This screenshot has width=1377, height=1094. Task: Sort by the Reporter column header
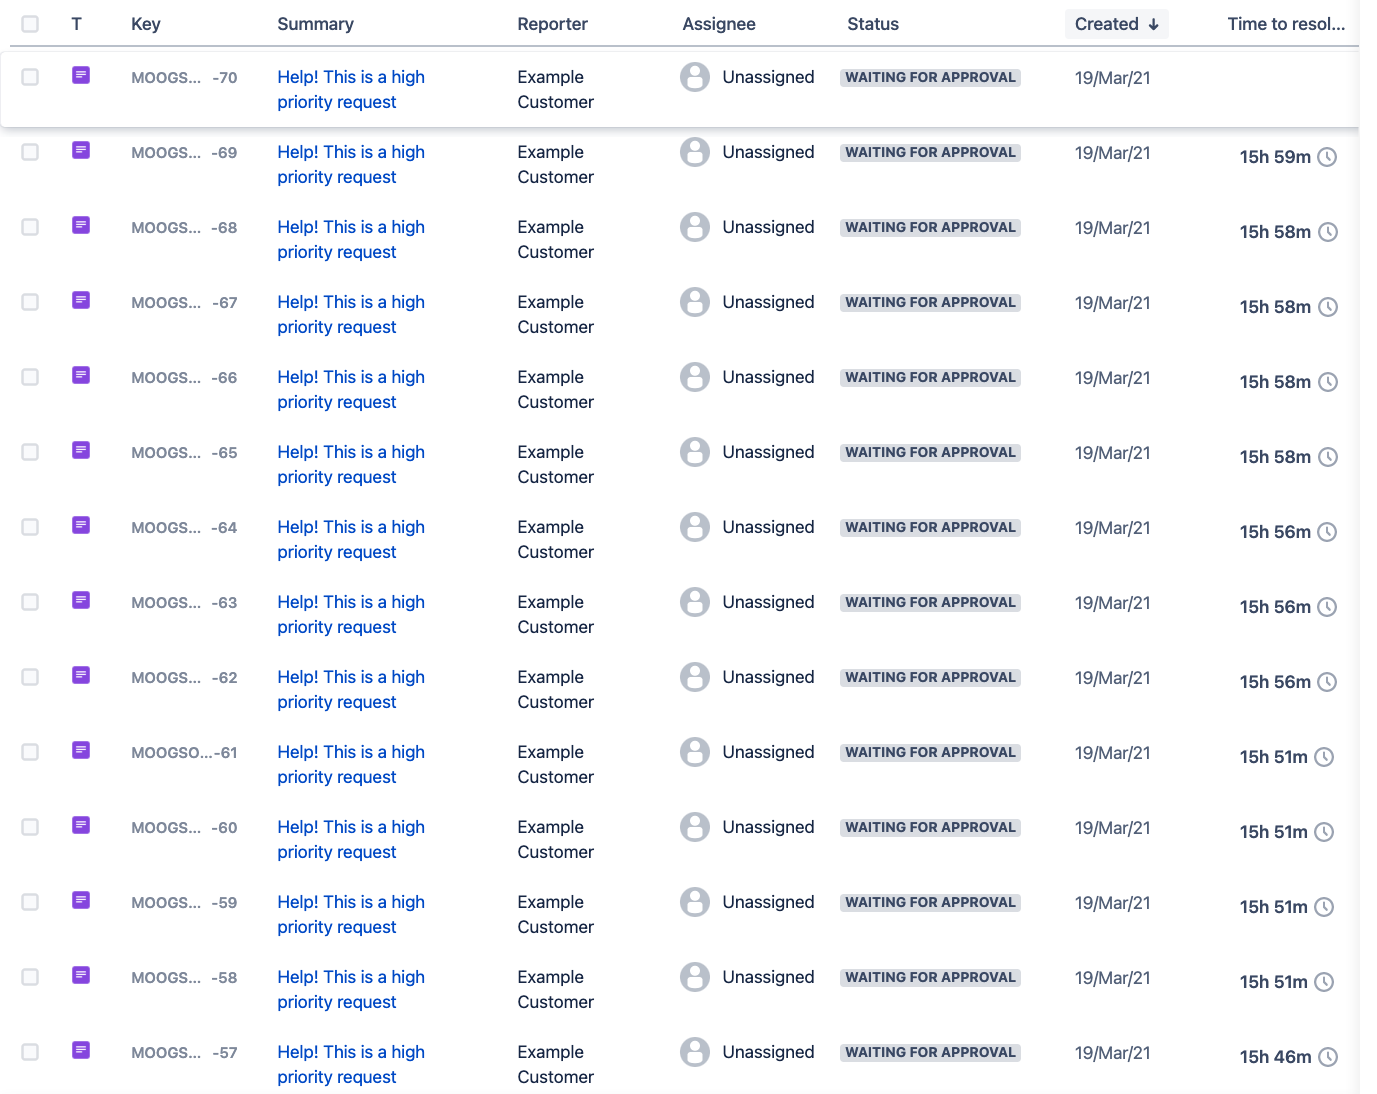pos(552,24)
